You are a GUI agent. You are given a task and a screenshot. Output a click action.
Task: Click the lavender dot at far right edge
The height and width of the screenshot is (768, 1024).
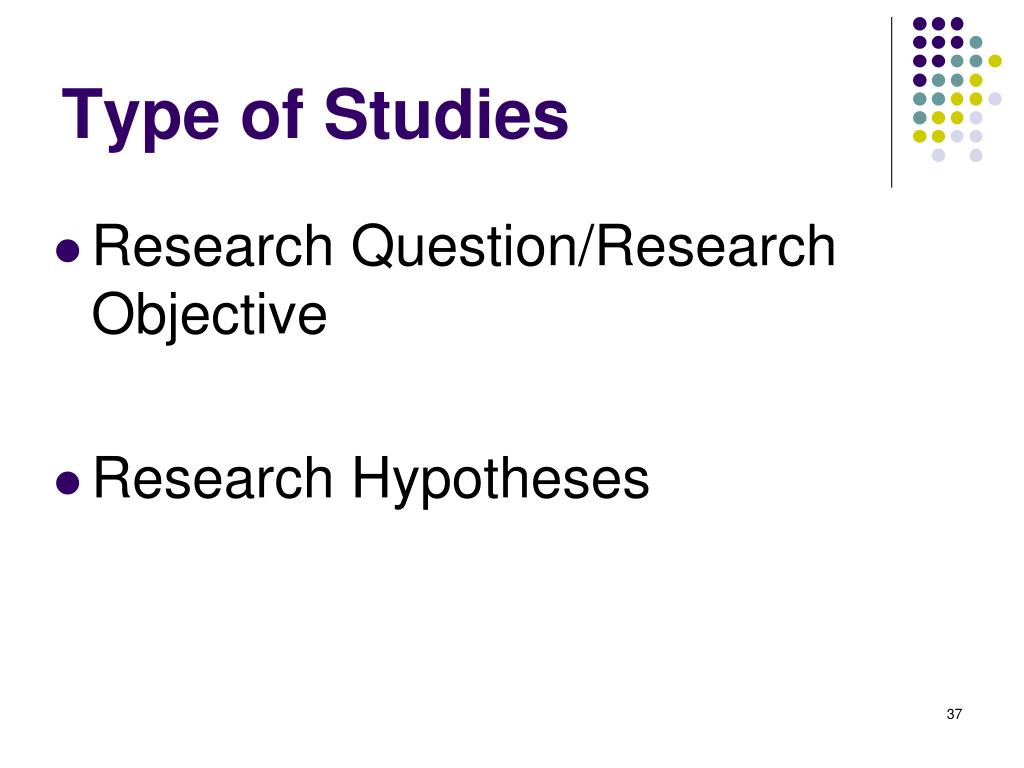point(995,99)
